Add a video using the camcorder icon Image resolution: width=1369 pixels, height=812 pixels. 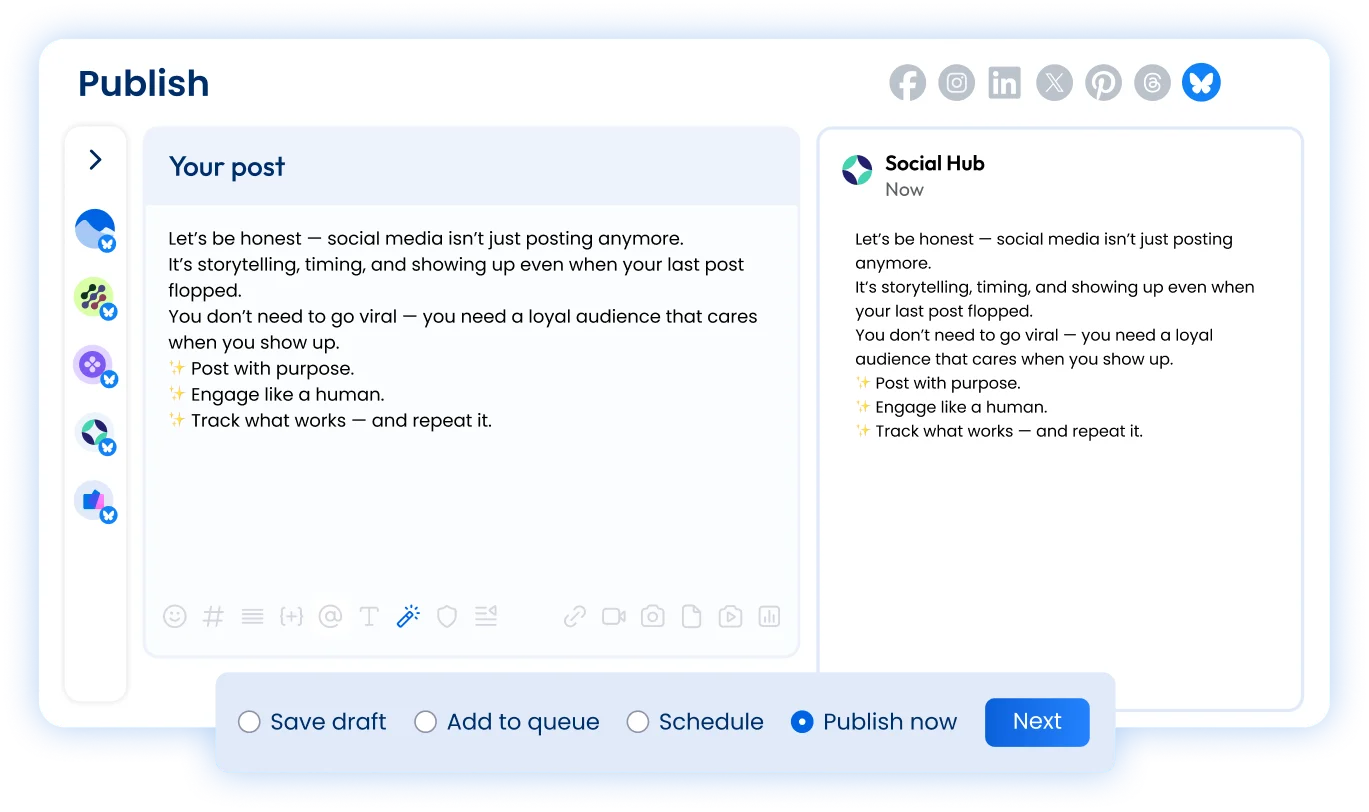click(613, 616)
